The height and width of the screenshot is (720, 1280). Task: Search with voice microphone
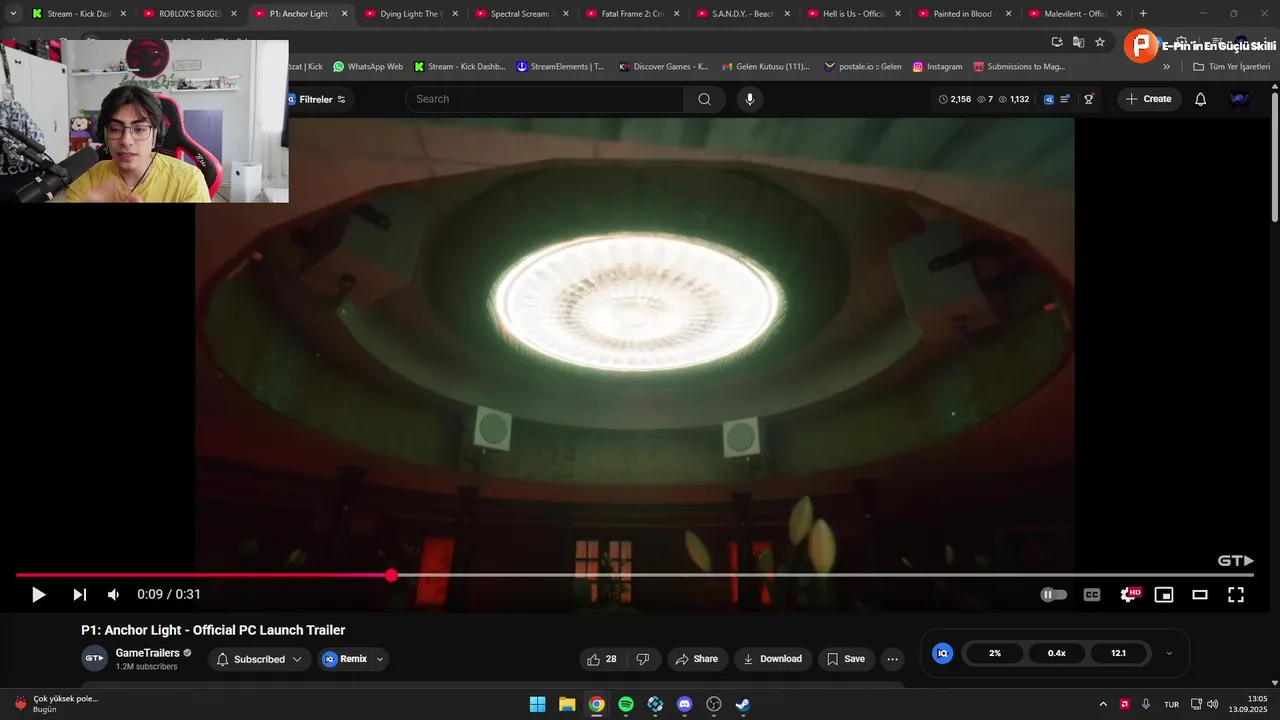click(750, 99)
